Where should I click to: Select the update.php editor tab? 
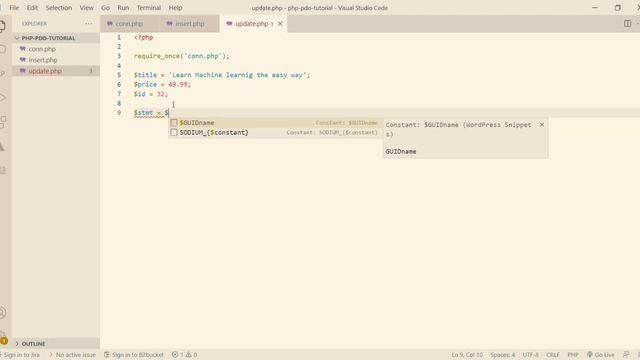pos(251,24)
